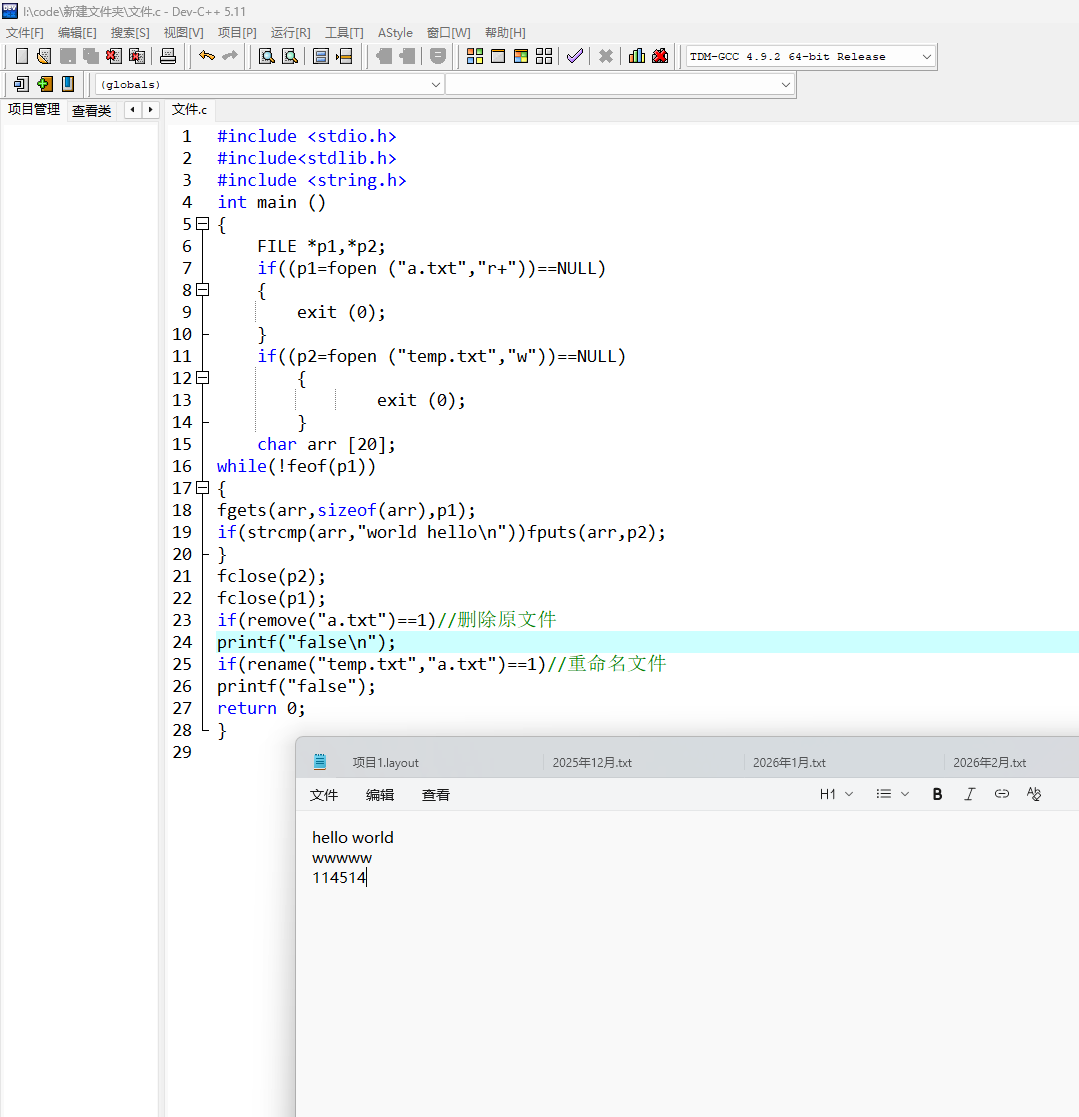The width and height of the screenshot is (1079, 1117).
Task: Open Notepad's 文件 menu
Action: (x=323, y=795)
